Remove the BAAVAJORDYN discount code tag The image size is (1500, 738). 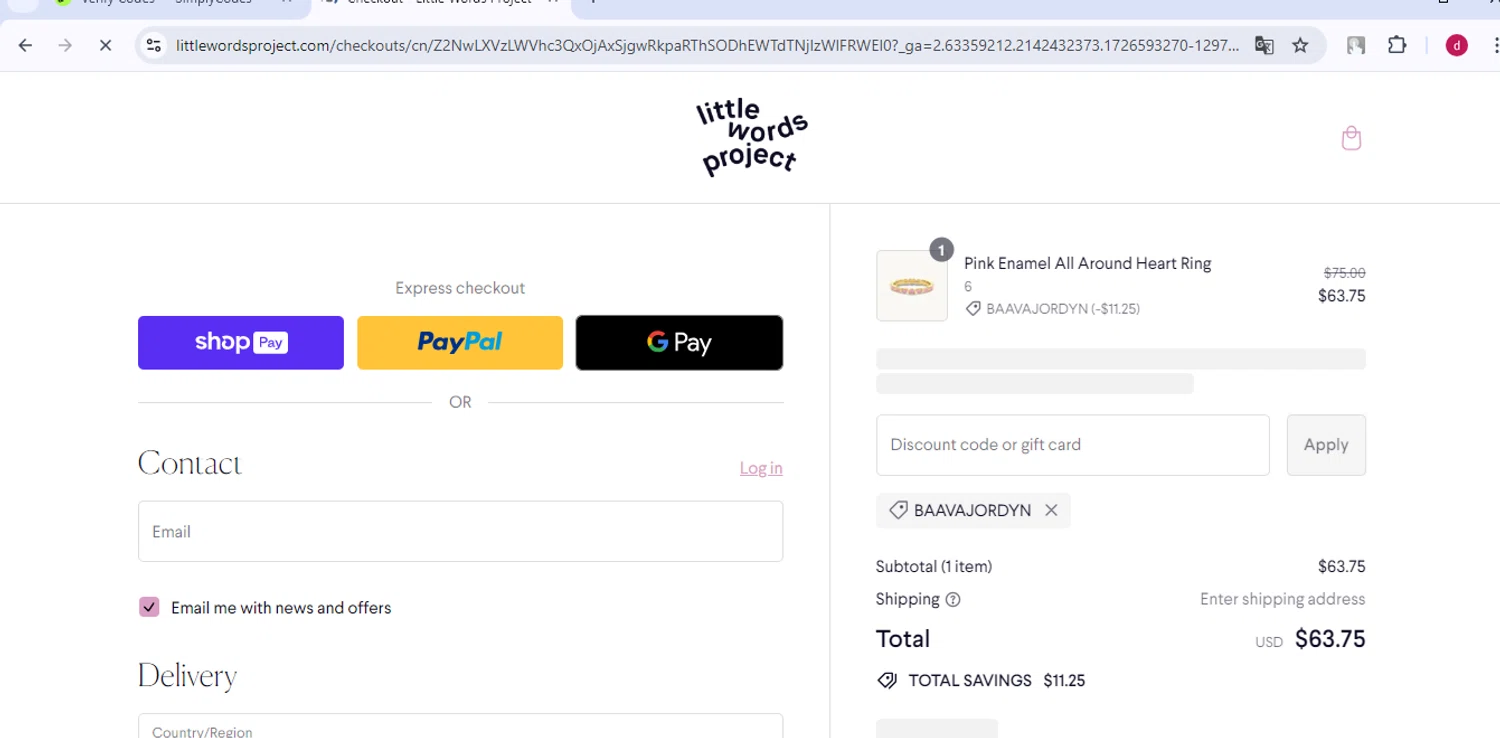pyautogui.click(x=1051, y=510)
